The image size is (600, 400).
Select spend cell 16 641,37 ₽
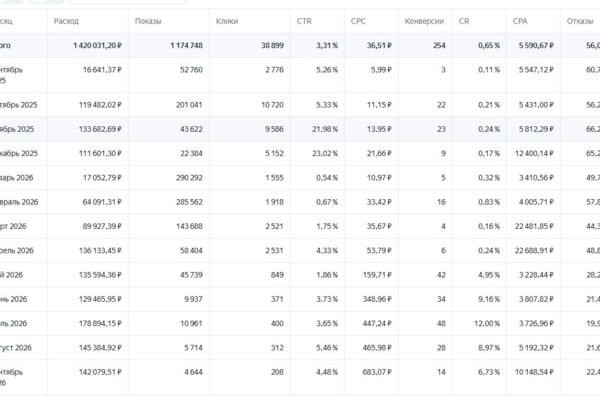tap(102, 70)
